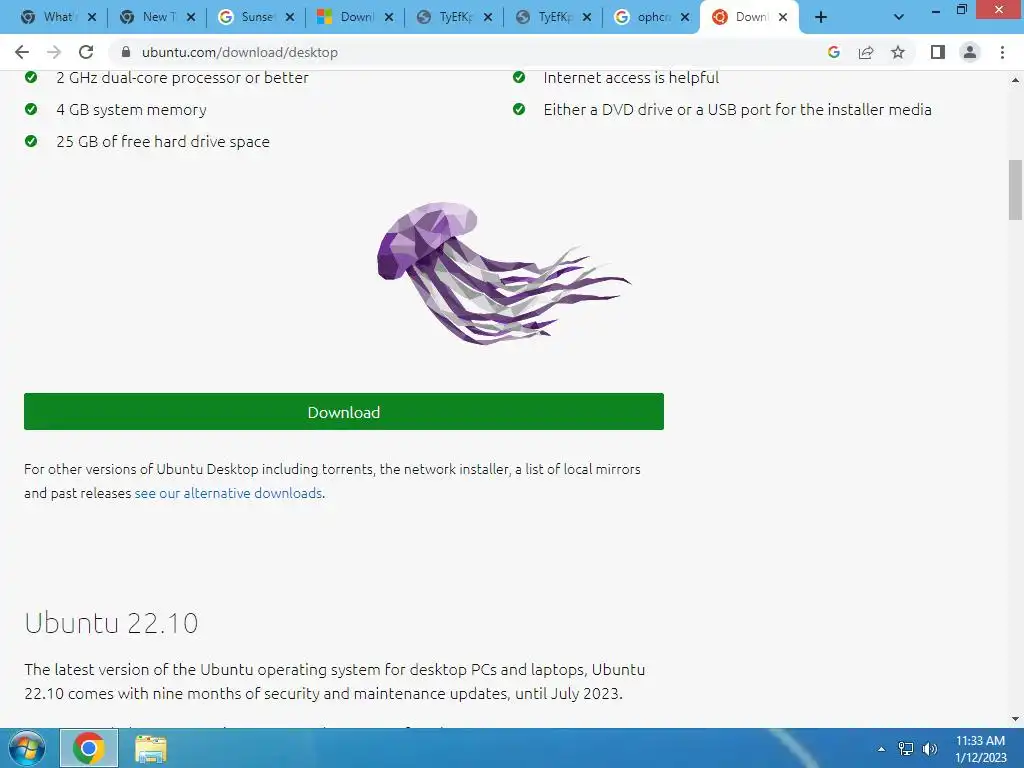Show hidden system tray icons
This screenshot has width=1024, height=768.
(881, 749)
